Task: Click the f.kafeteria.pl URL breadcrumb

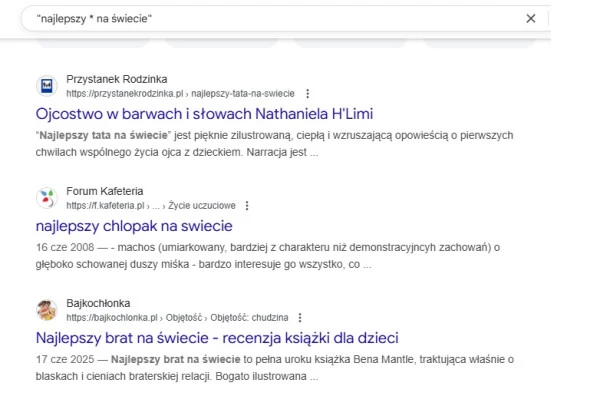Action: point(151,206)
